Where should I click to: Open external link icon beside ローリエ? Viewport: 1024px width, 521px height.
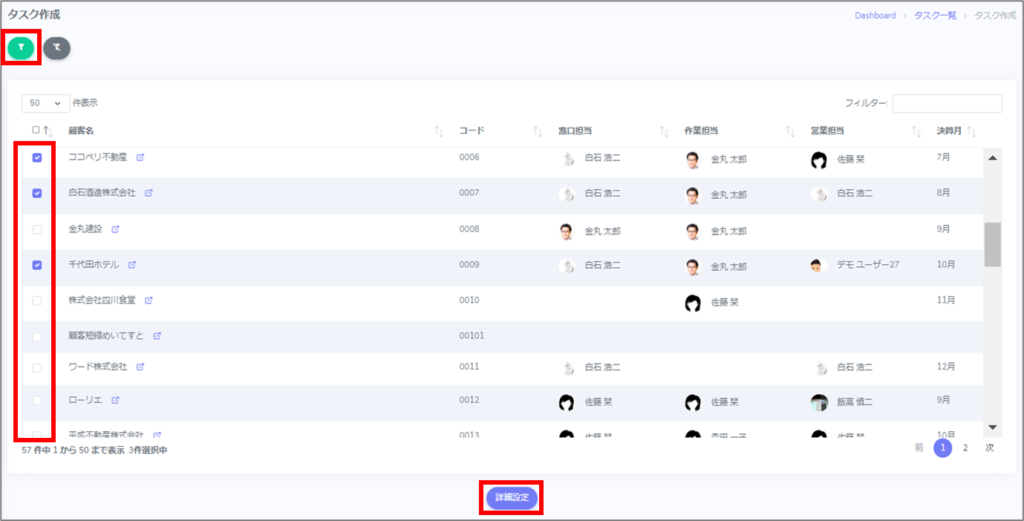point(115,401)
